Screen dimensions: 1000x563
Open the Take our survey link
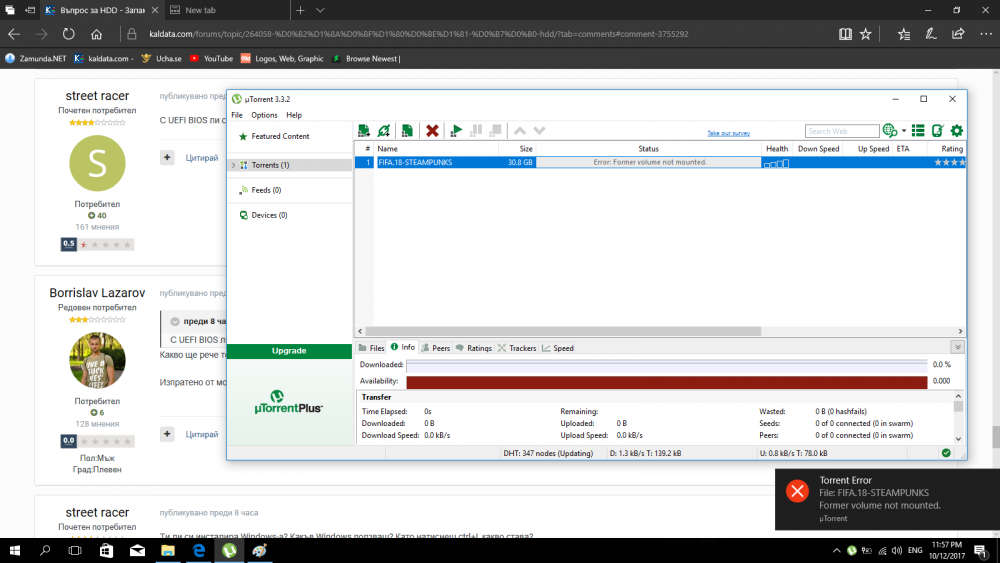coord(728,133)
